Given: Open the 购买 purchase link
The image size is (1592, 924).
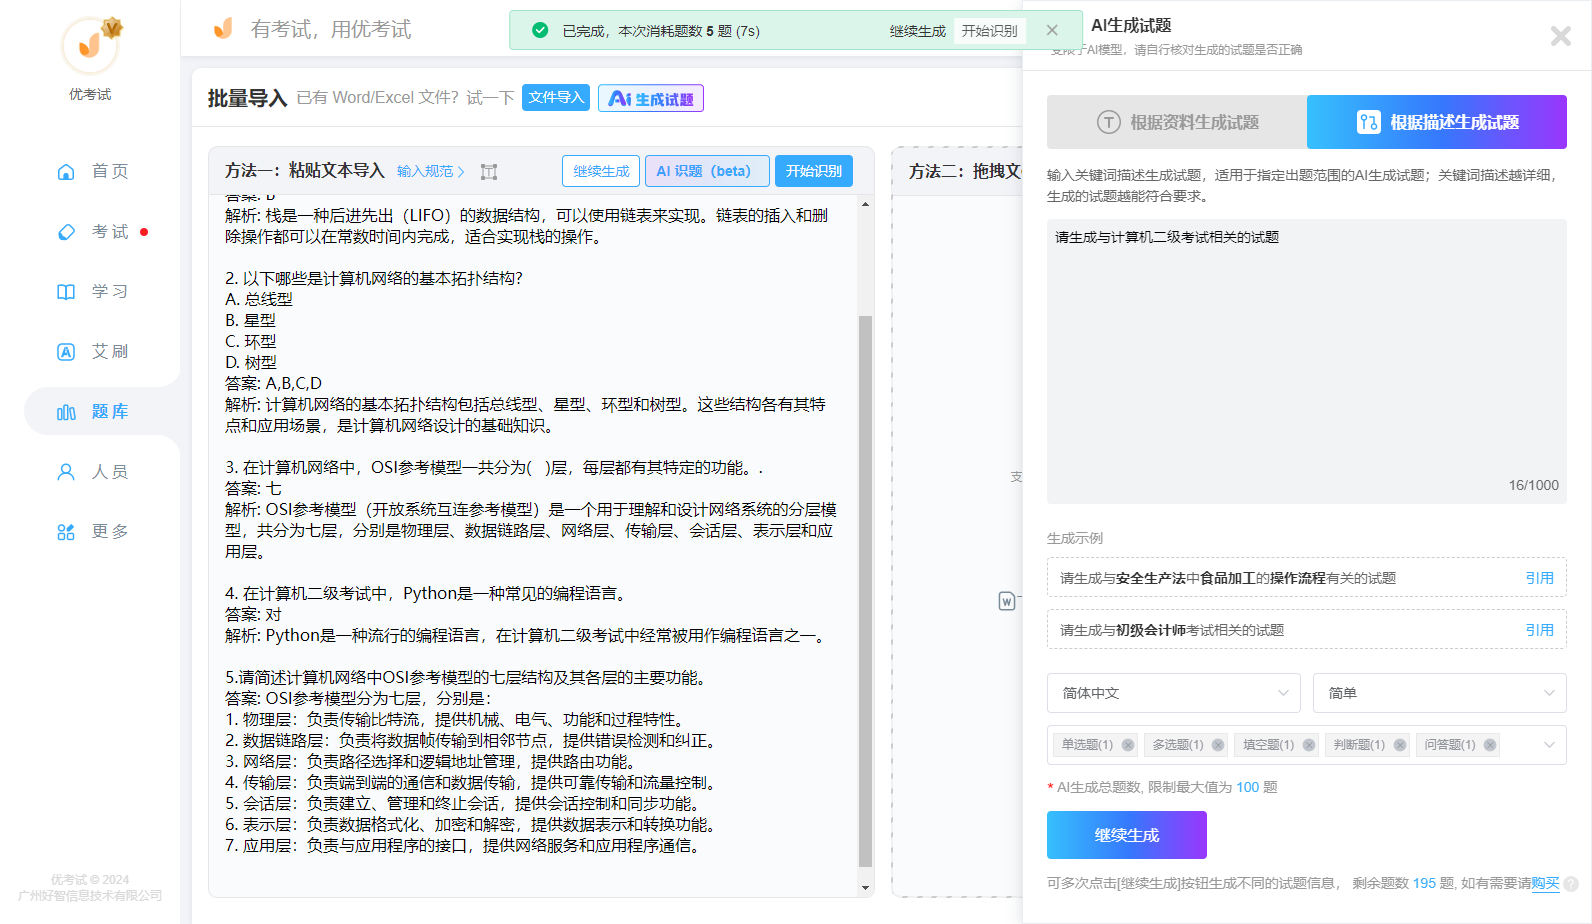Looking at the screenshot, I should pos(1545,883).
